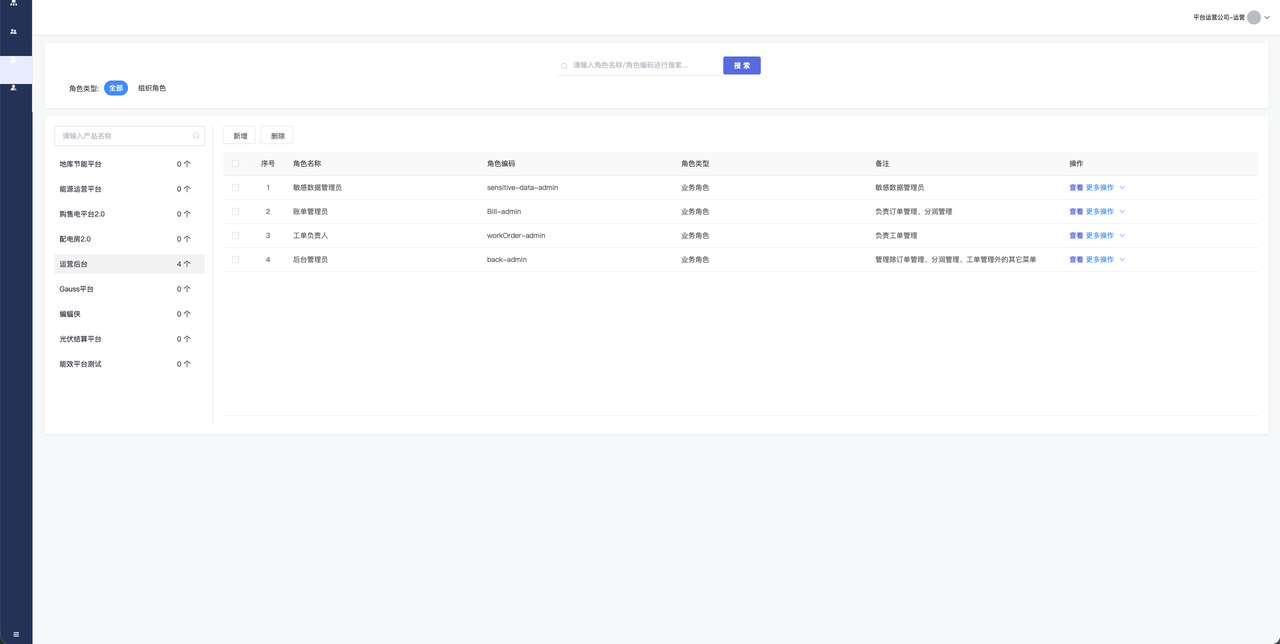Click the two-person group icon in sidebar
1280x644 pixels.
[x=13, y=32]
